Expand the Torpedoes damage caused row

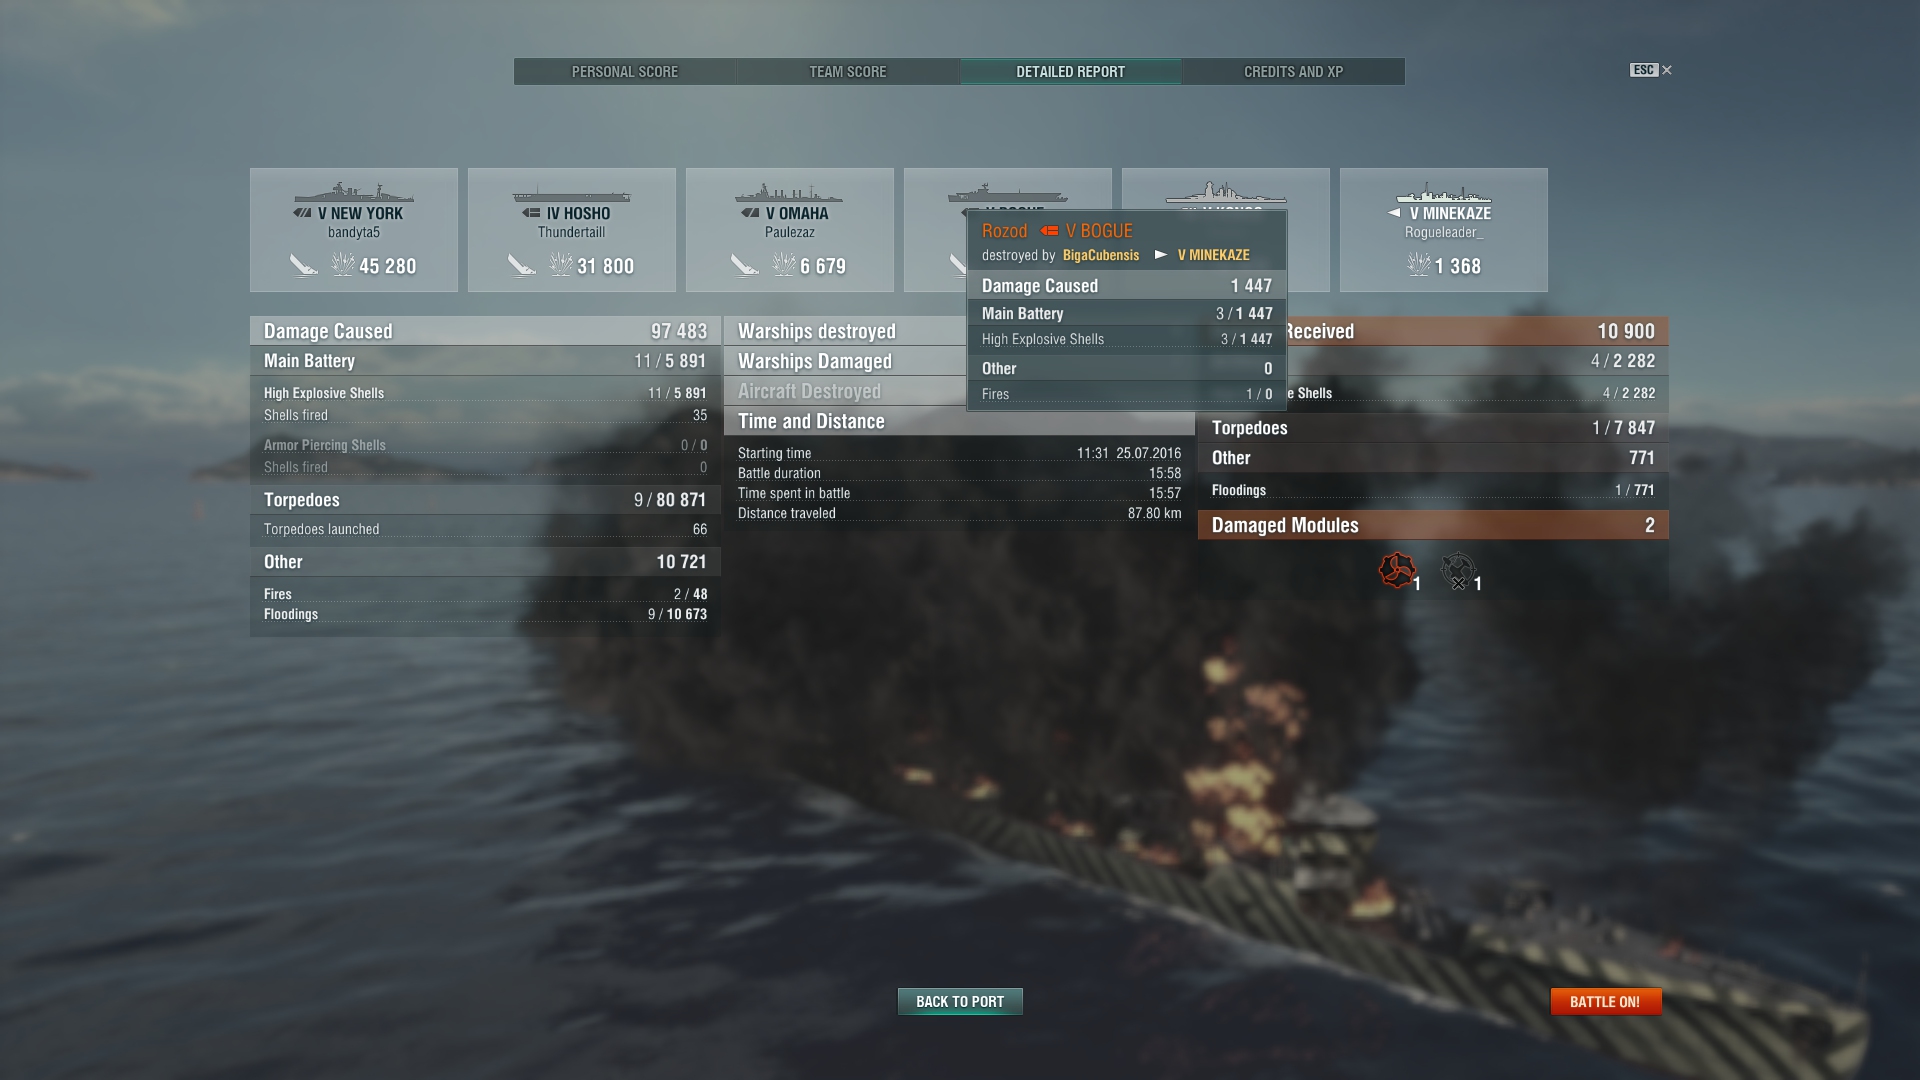485,500
